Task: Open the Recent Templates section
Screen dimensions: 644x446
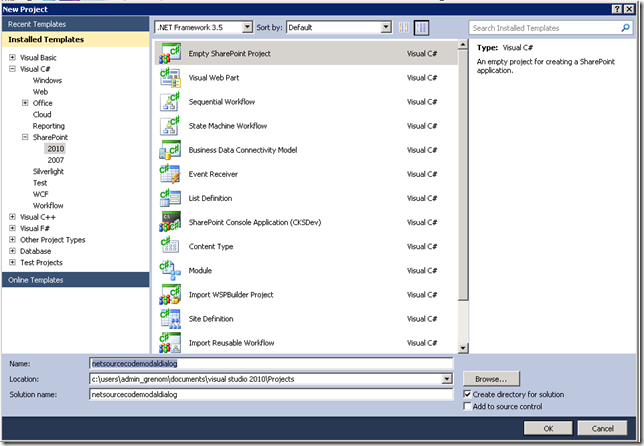Action: coord(75,24)
